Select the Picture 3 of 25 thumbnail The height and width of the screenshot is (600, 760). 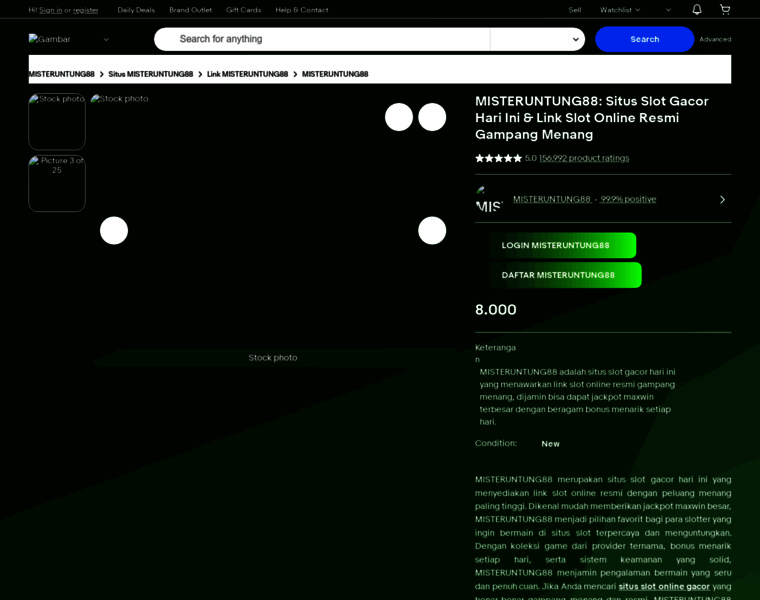[x=57, y=184]
